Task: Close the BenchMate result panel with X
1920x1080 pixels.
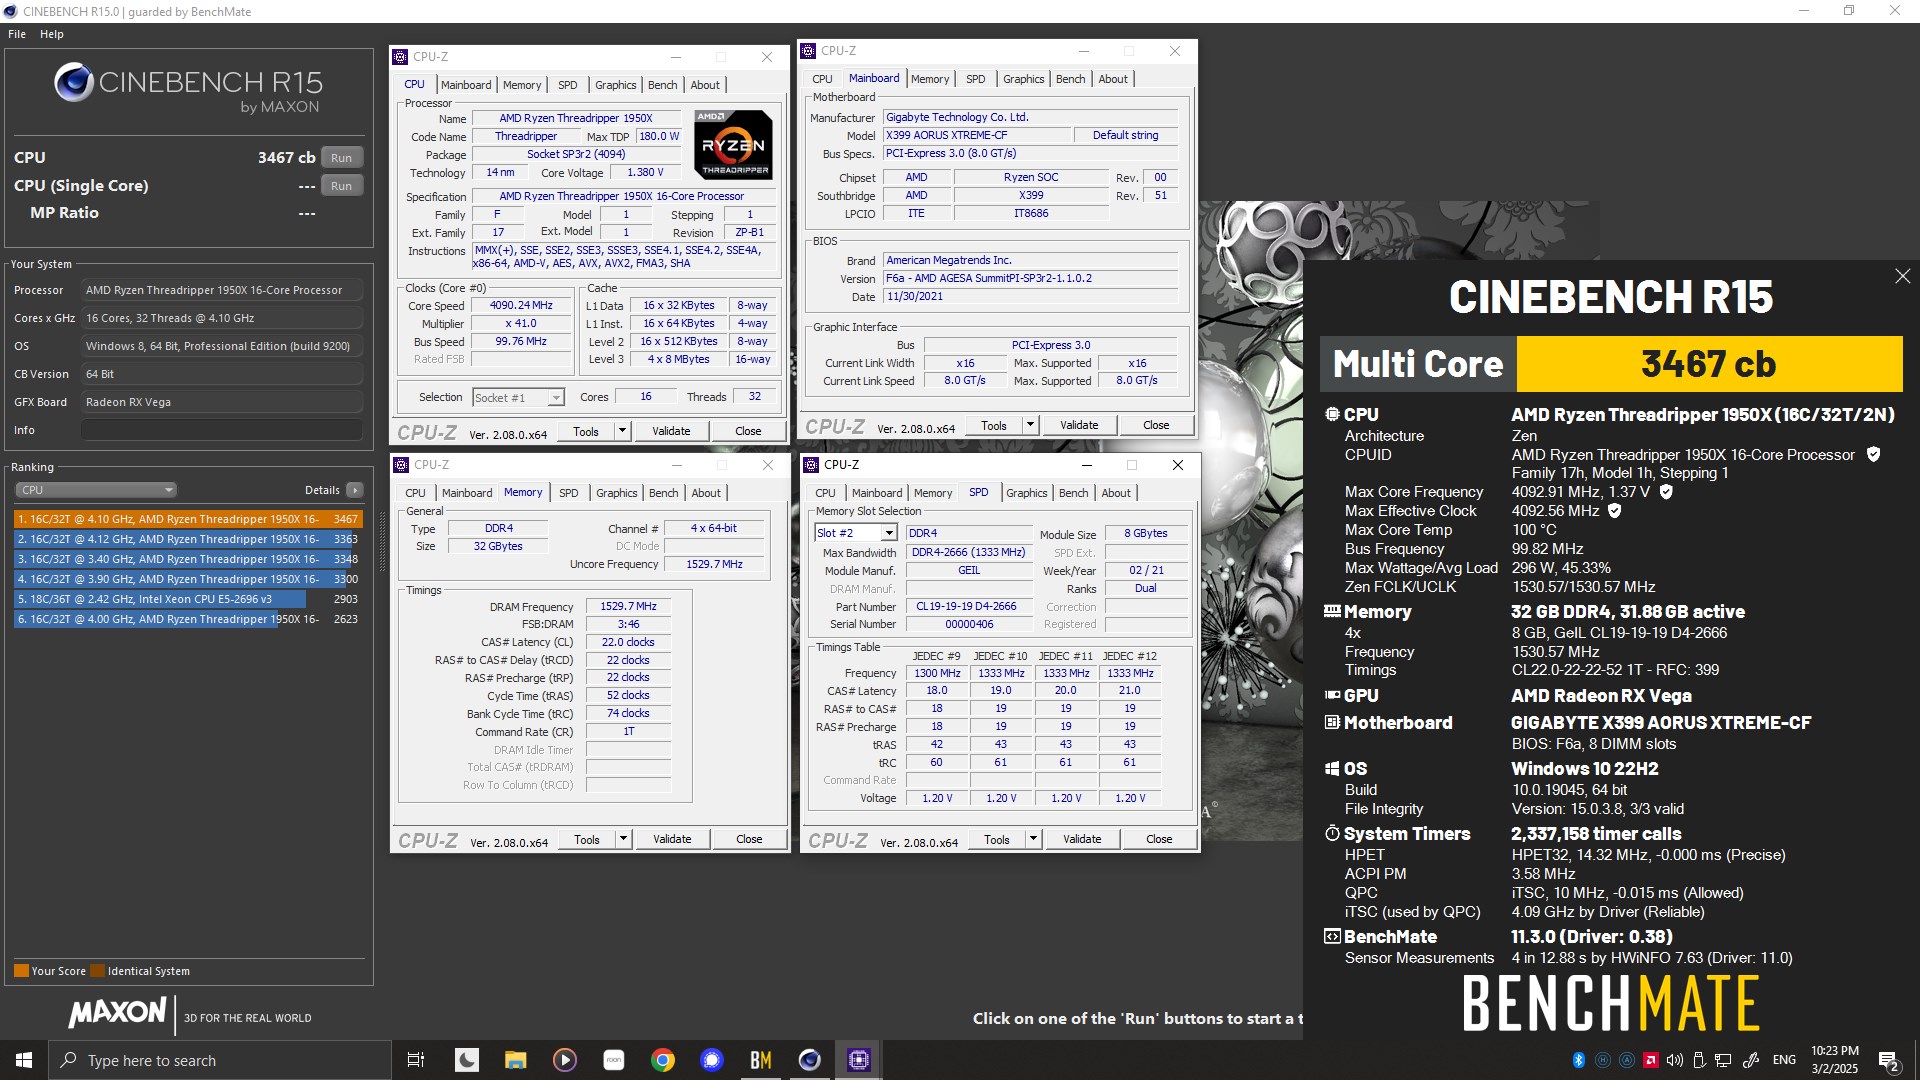Action: [x=1902, y=276]
